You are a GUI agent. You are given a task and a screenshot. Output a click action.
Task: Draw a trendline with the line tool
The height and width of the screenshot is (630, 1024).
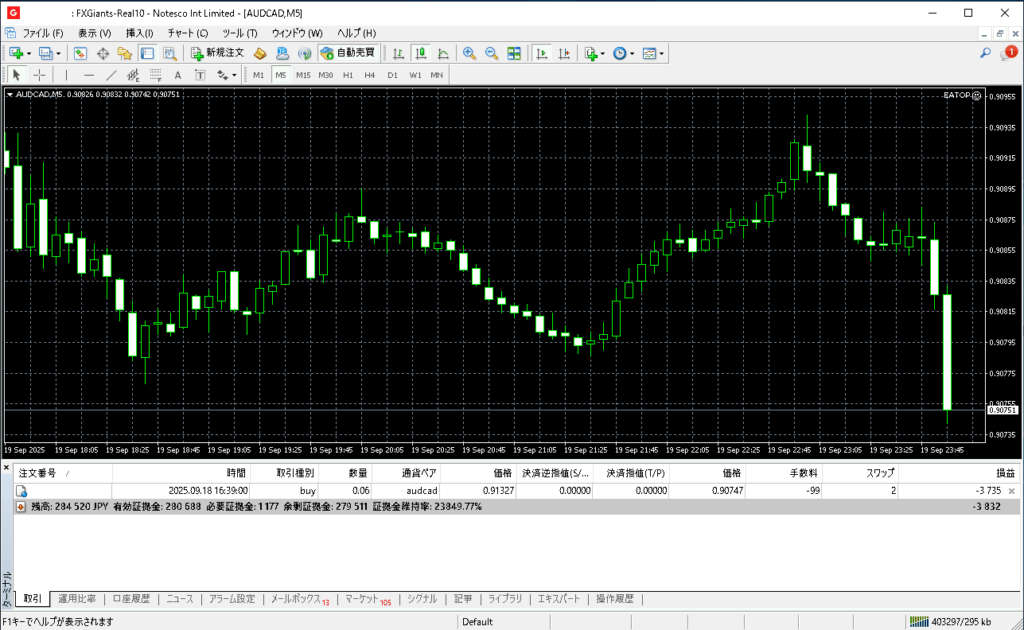click(x=111, y=75)
